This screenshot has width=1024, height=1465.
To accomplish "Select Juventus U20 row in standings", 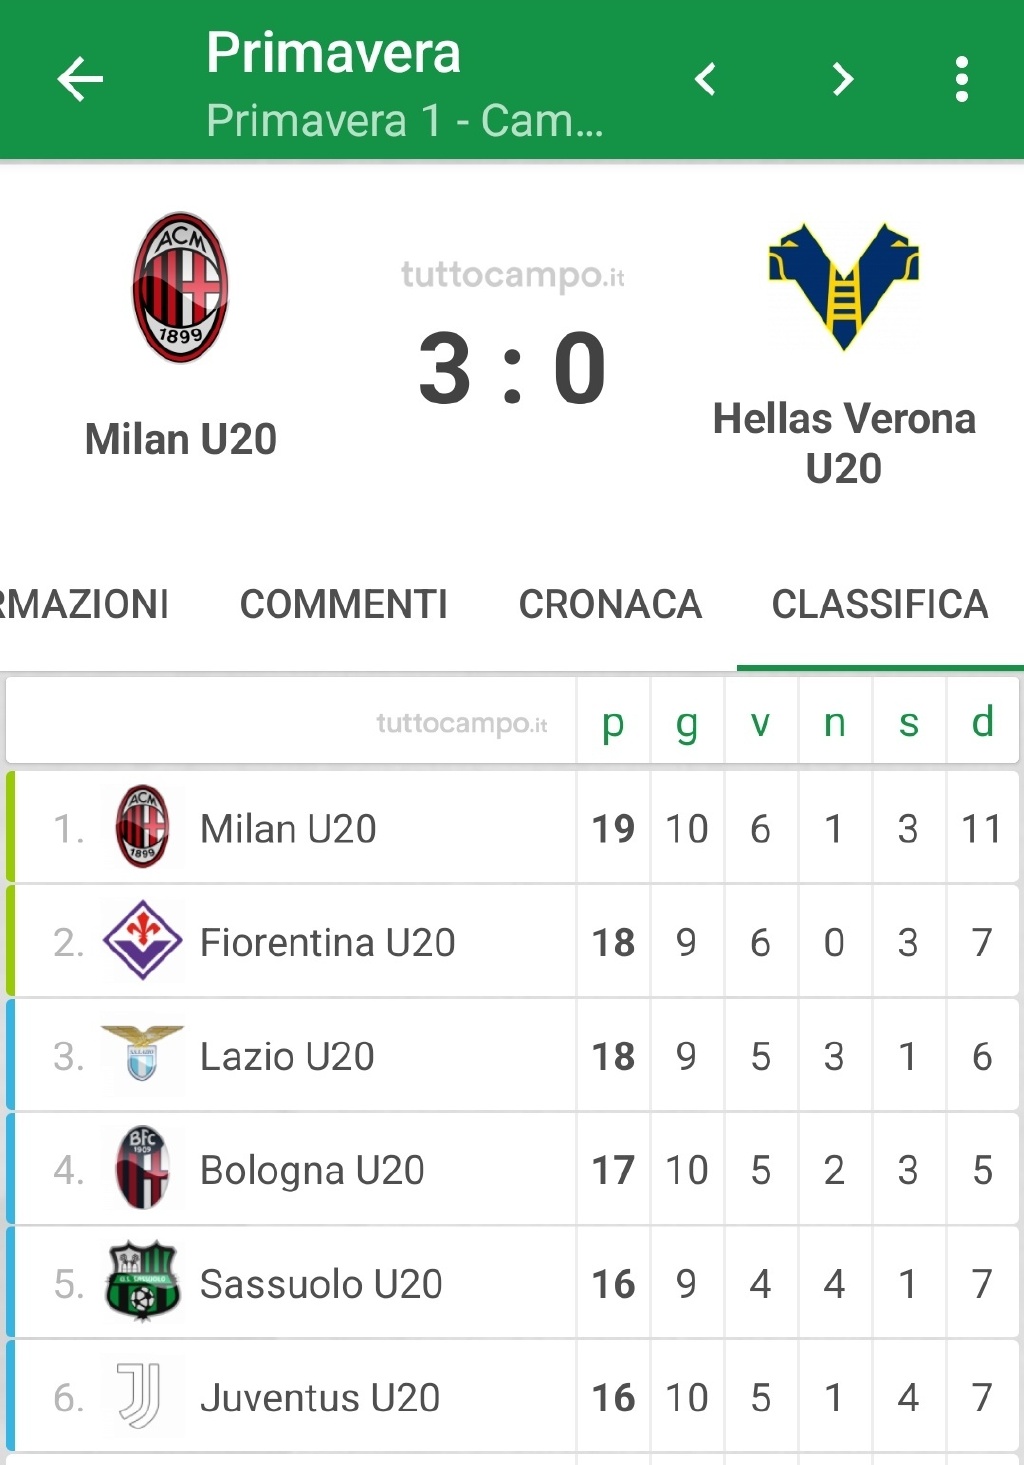I will [x=512, y=1396].
